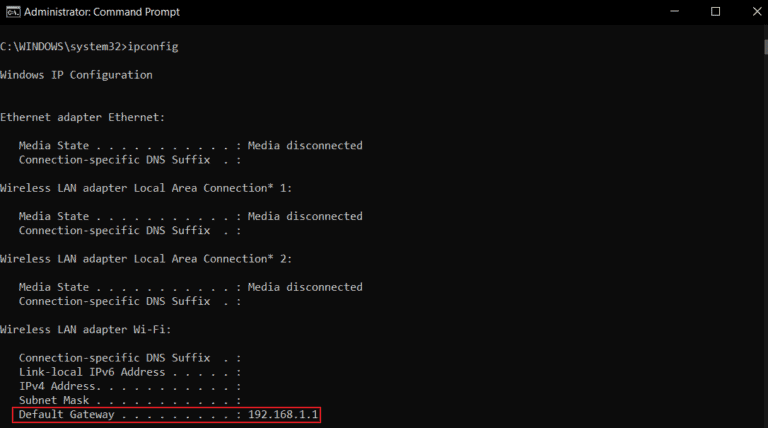Click the 192.168.1.1 gateway address
The image size is (768, 428).
point(290,414)
